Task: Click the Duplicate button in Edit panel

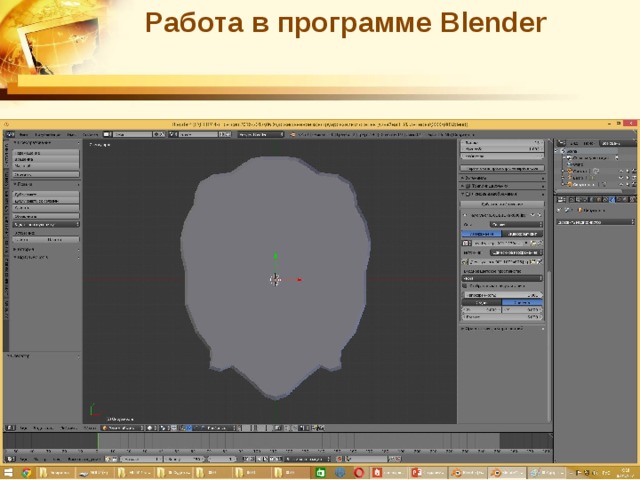Action: pos(46,194)
